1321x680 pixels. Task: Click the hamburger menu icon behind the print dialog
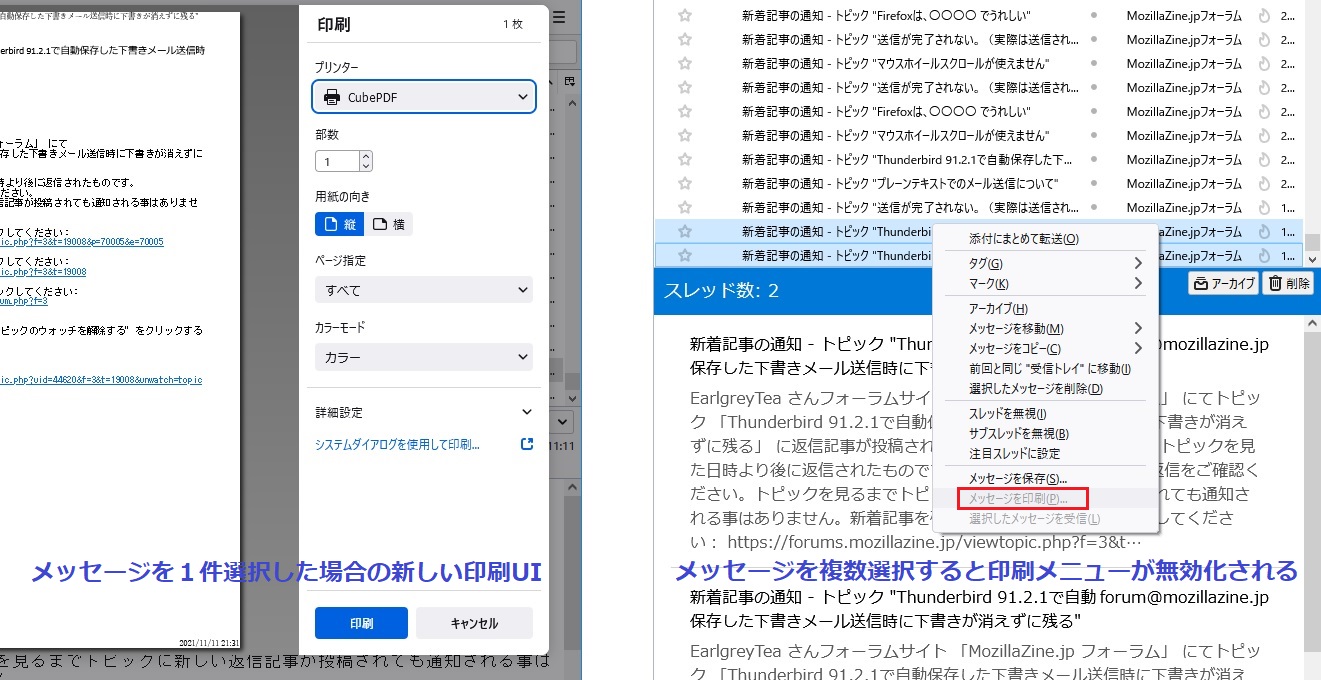(x=559, y=17)
